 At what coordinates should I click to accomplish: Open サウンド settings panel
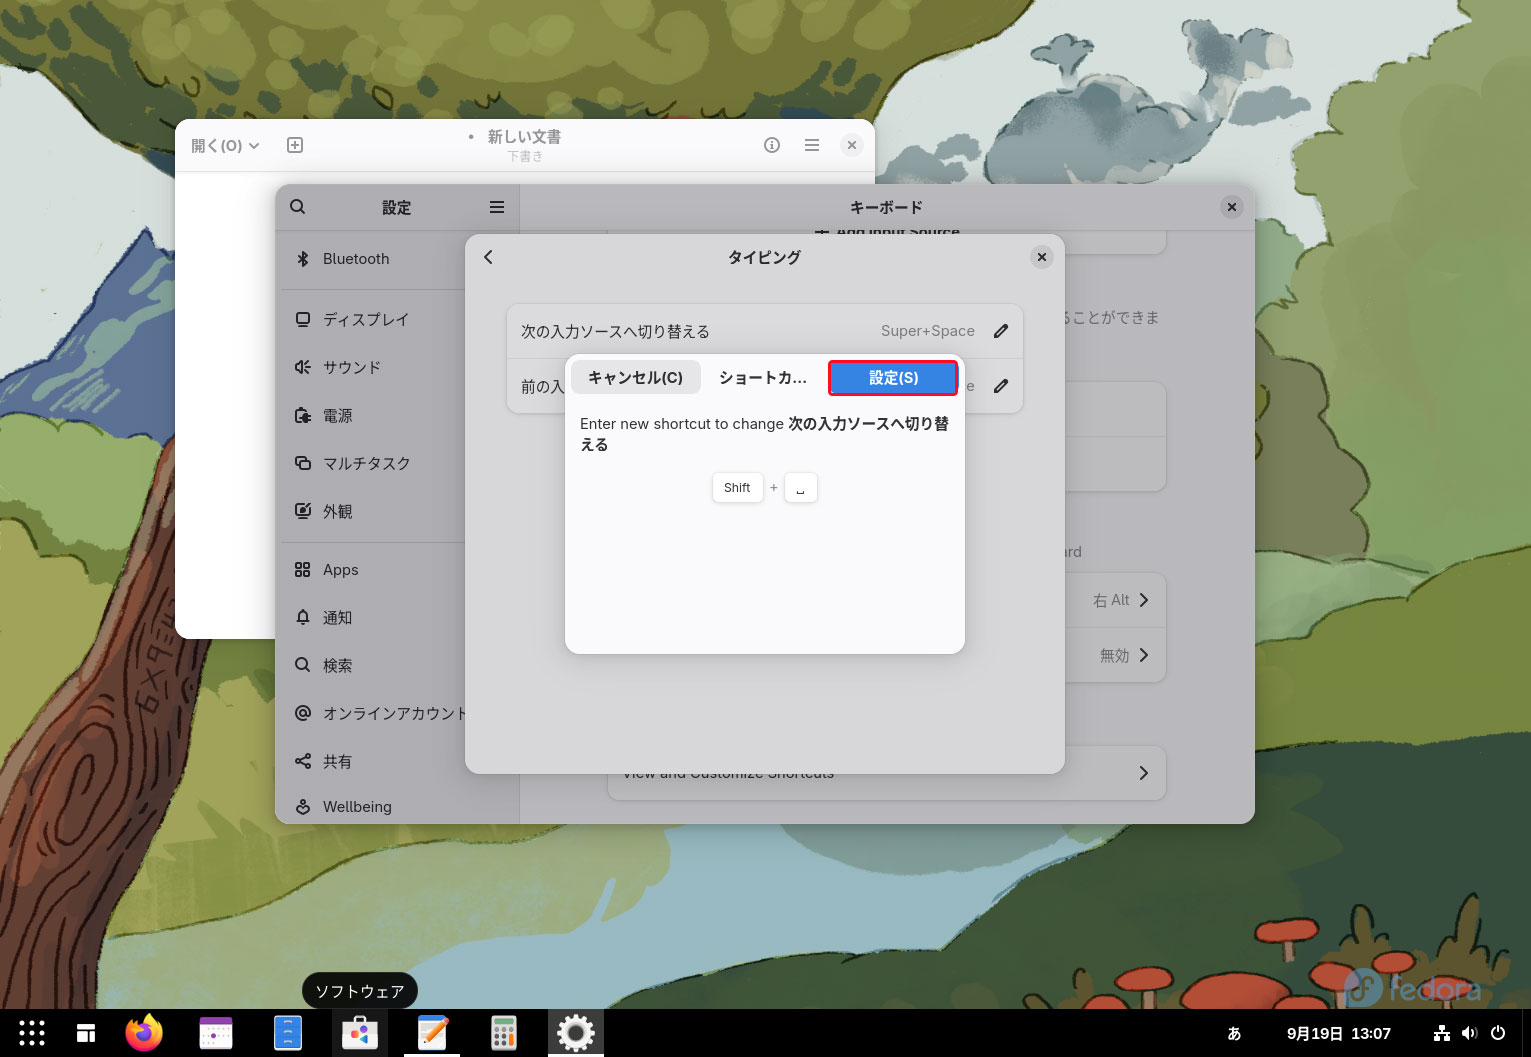372,367
